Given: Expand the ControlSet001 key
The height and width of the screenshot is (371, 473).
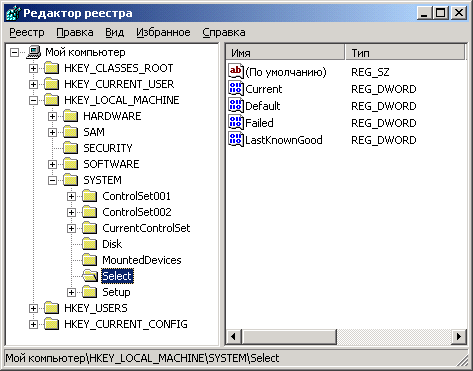Looking at the screenshot, I should pyautogui.click(x=71, y=196).
